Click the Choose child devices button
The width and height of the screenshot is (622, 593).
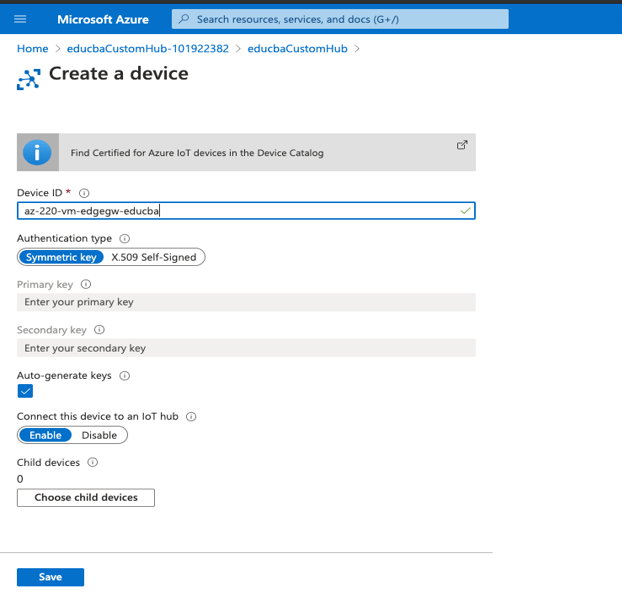click(x=86, y=497)
